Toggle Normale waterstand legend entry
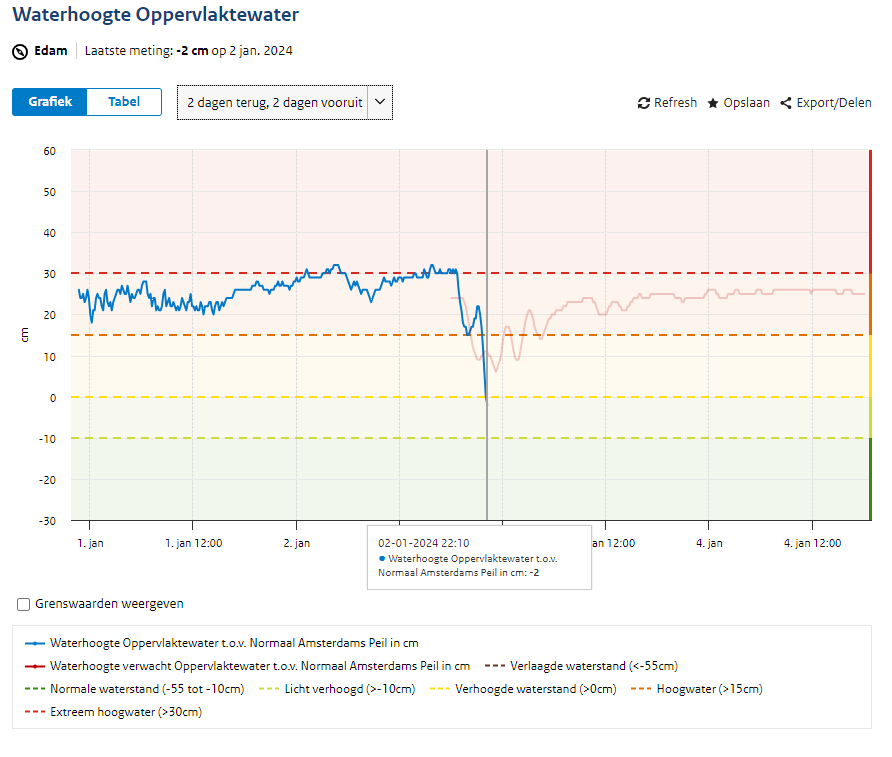Viewport: 892px width, 757px height. [x=134, y=689]
